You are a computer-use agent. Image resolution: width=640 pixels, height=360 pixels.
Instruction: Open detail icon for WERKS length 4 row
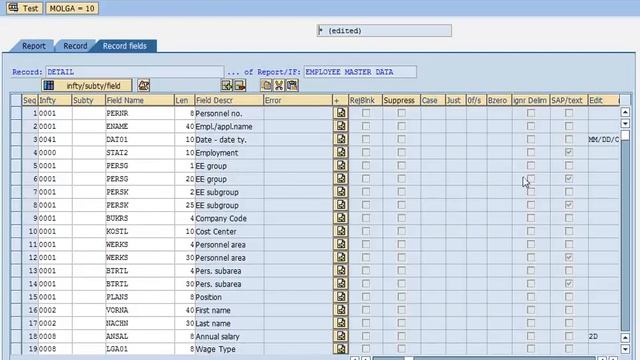point(340,244)
